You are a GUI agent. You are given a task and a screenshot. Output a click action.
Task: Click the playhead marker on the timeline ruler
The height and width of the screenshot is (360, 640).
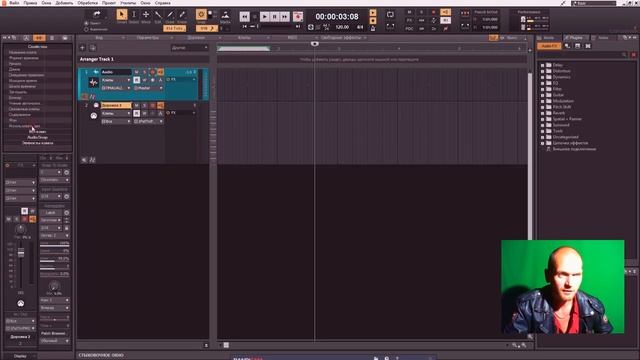click(314, 44)
